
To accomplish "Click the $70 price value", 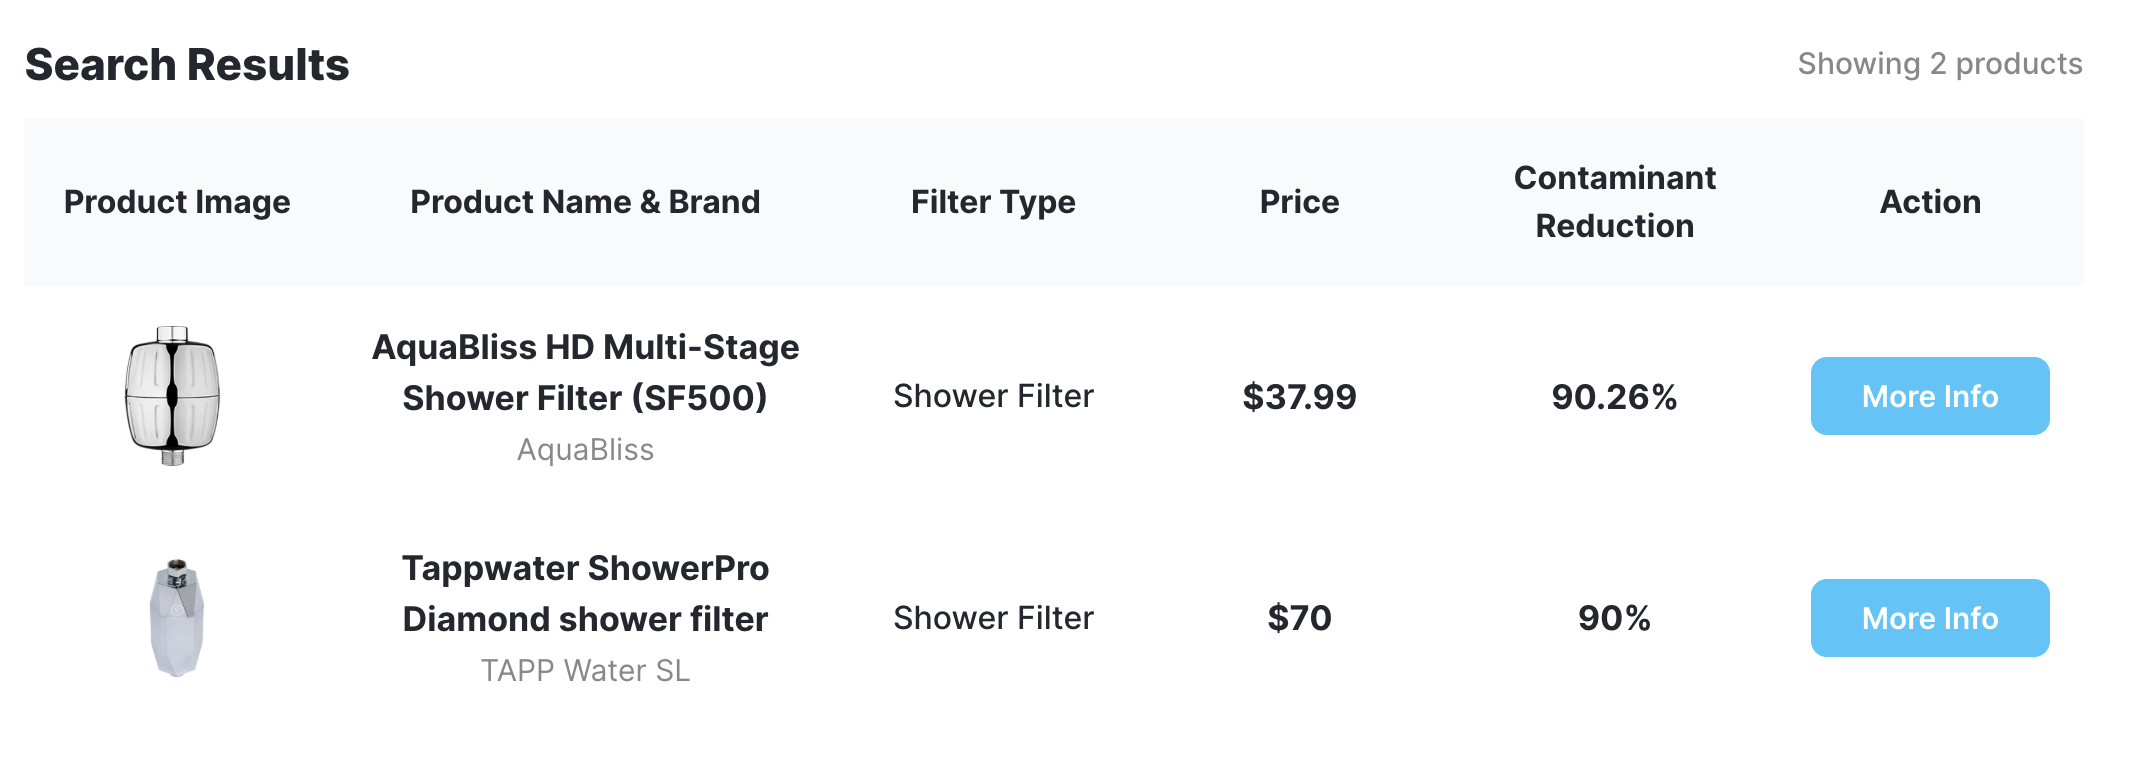I will click(x=1299, y=618).
